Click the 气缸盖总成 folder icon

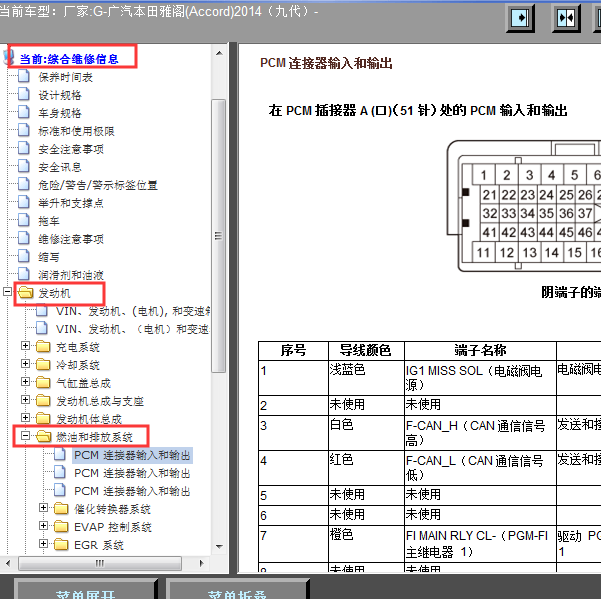(43, 382)
